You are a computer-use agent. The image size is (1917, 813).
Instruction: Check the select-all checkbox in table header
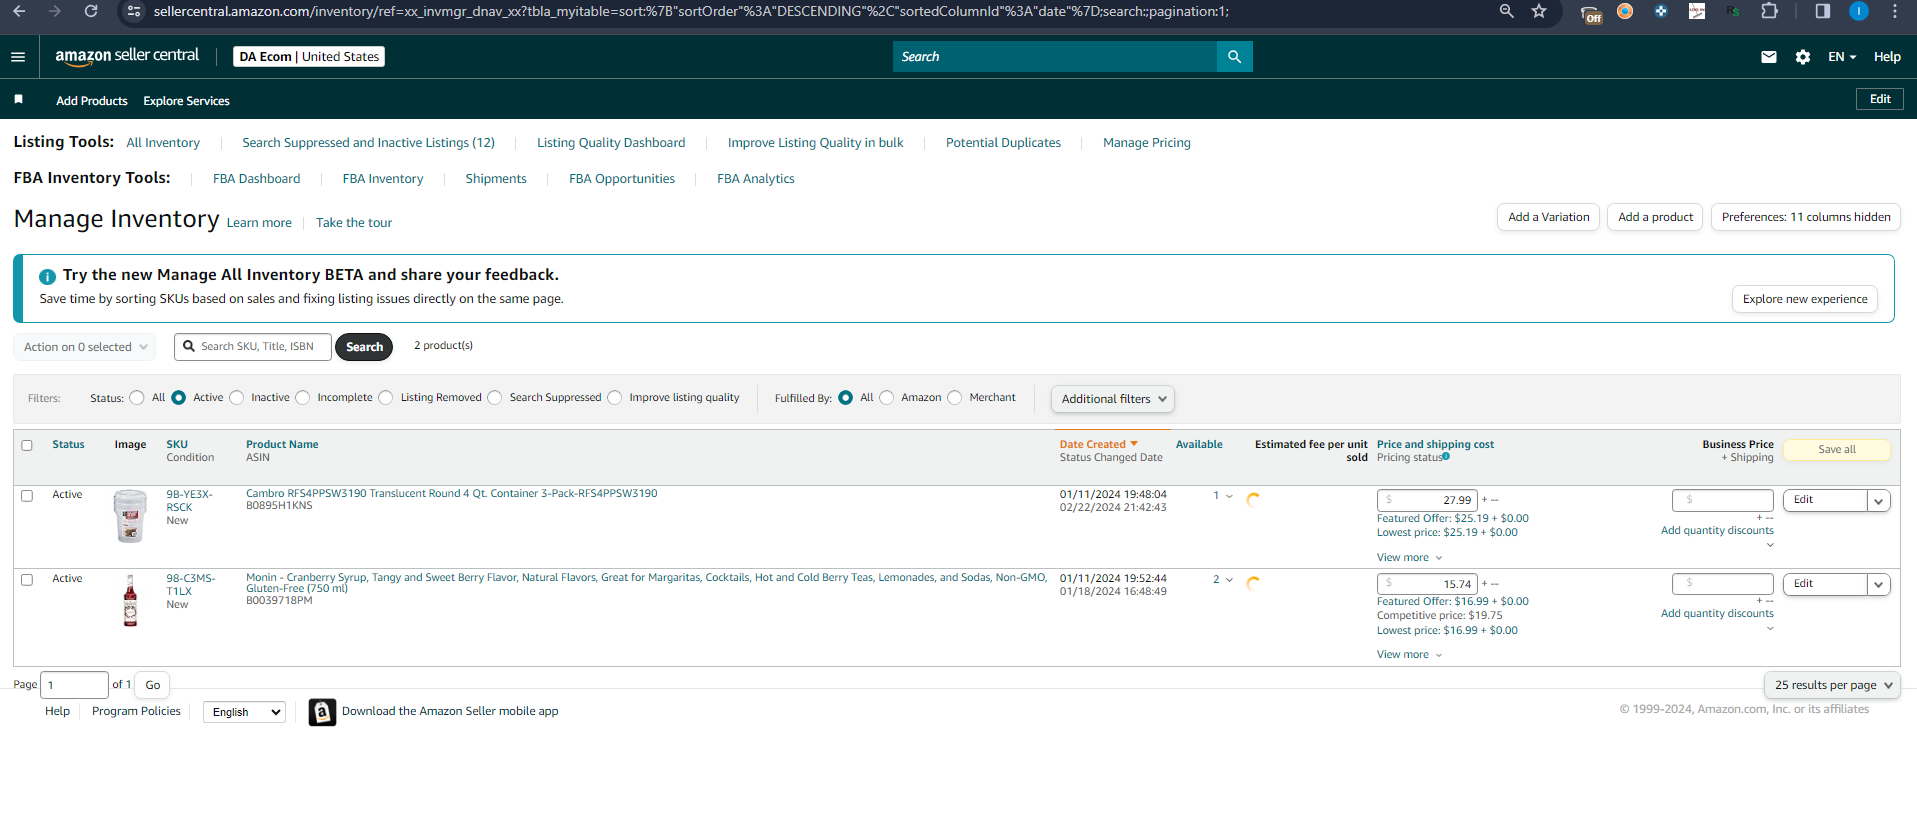(x=27, y=445)
